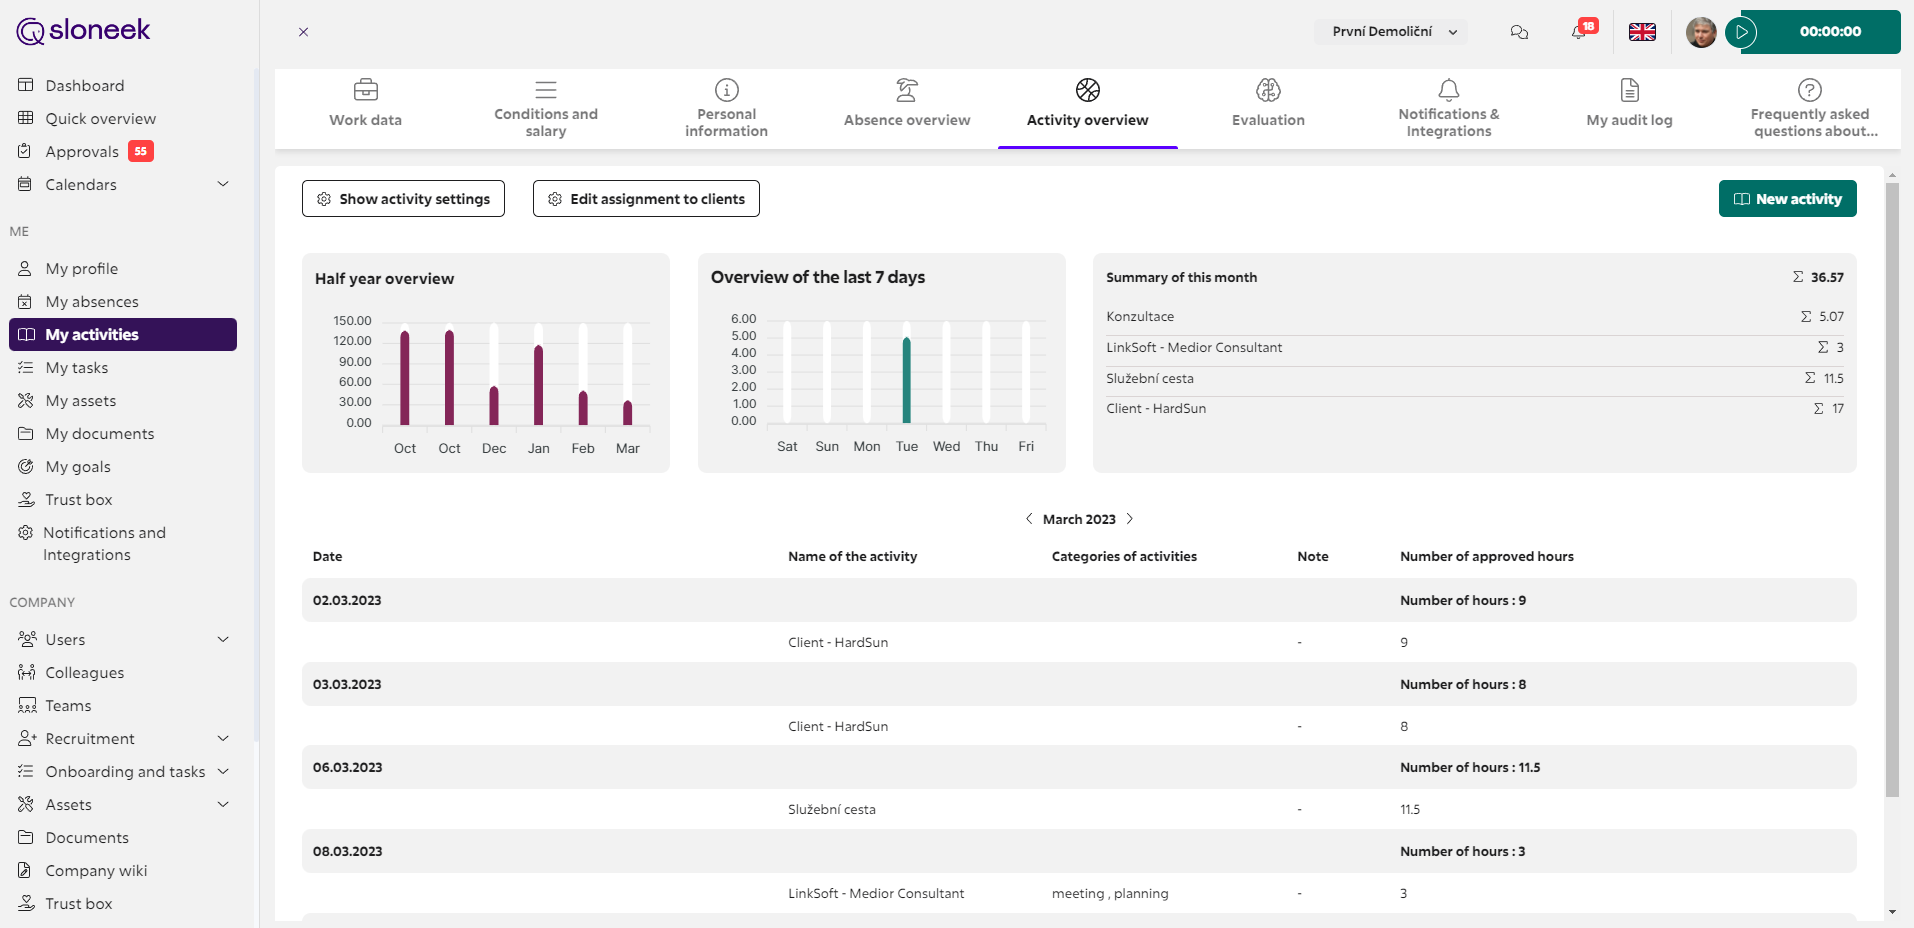Image resolution: width=1914 pixels, height=928 pixels.
Task: Click the UK flag language icon
Action: pyautogui.click(x=1642, y=32)
